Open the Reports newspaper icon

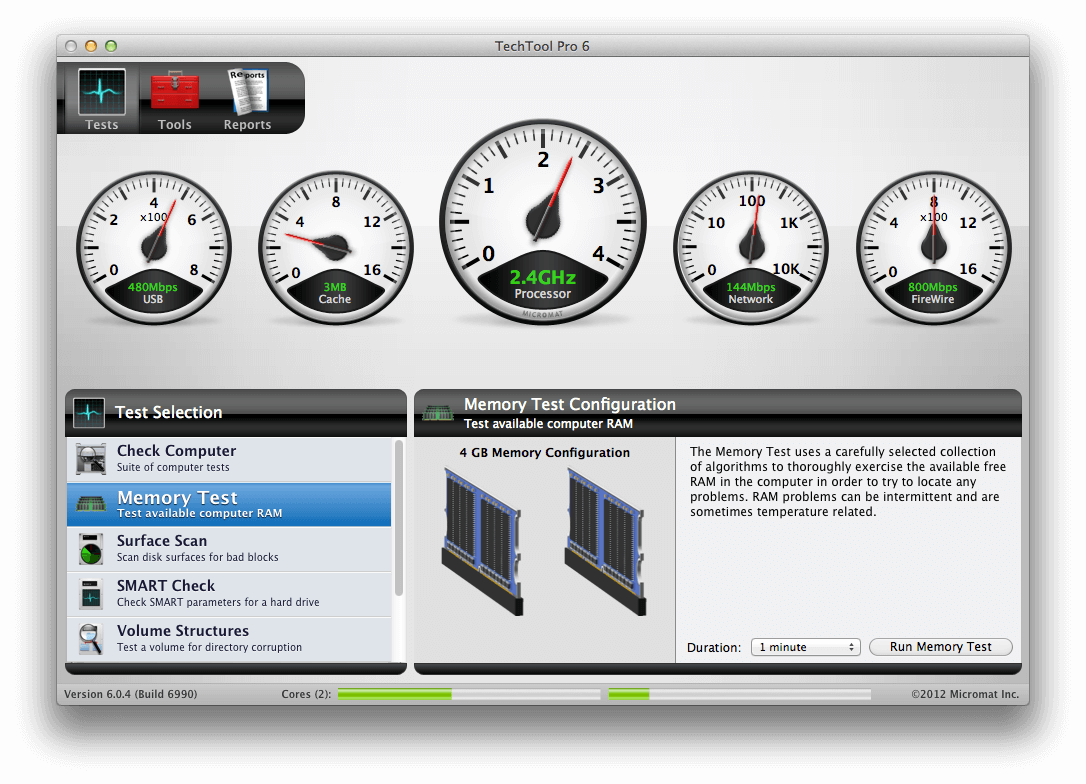pos(247,91)
